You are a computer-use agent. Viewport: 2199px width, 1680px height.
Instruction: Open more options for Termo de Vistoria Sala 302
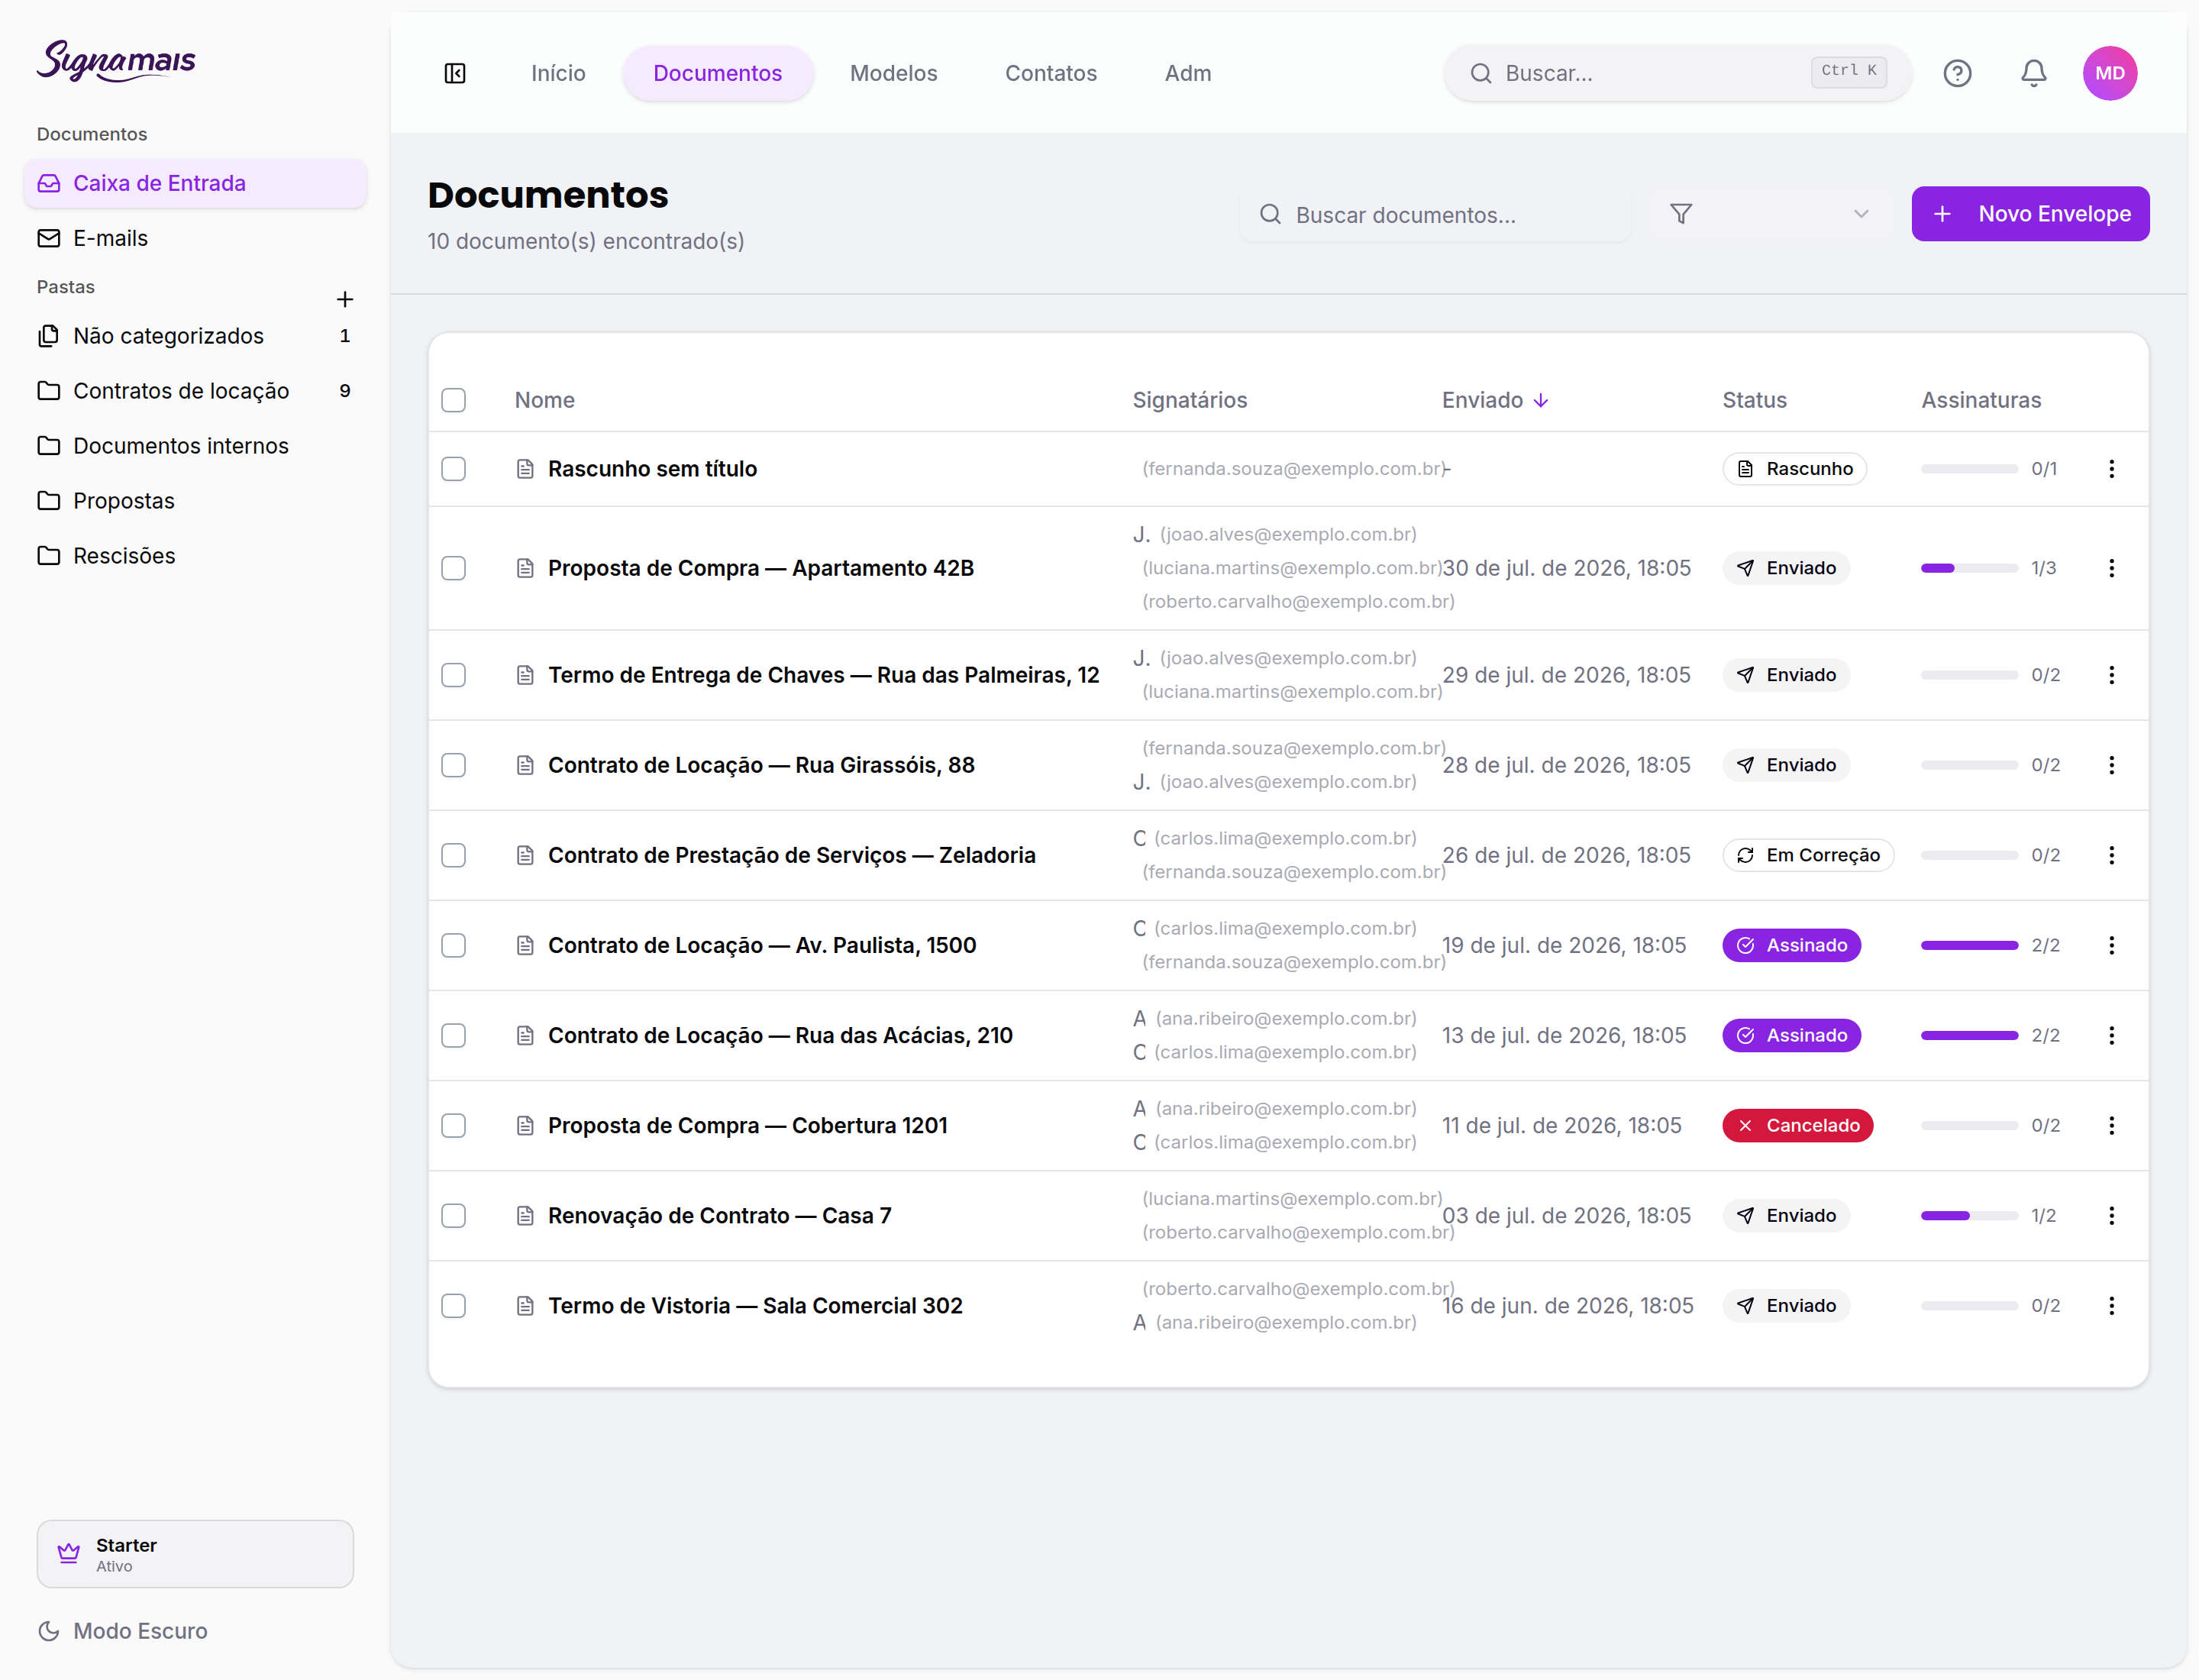point(2111,1305)
